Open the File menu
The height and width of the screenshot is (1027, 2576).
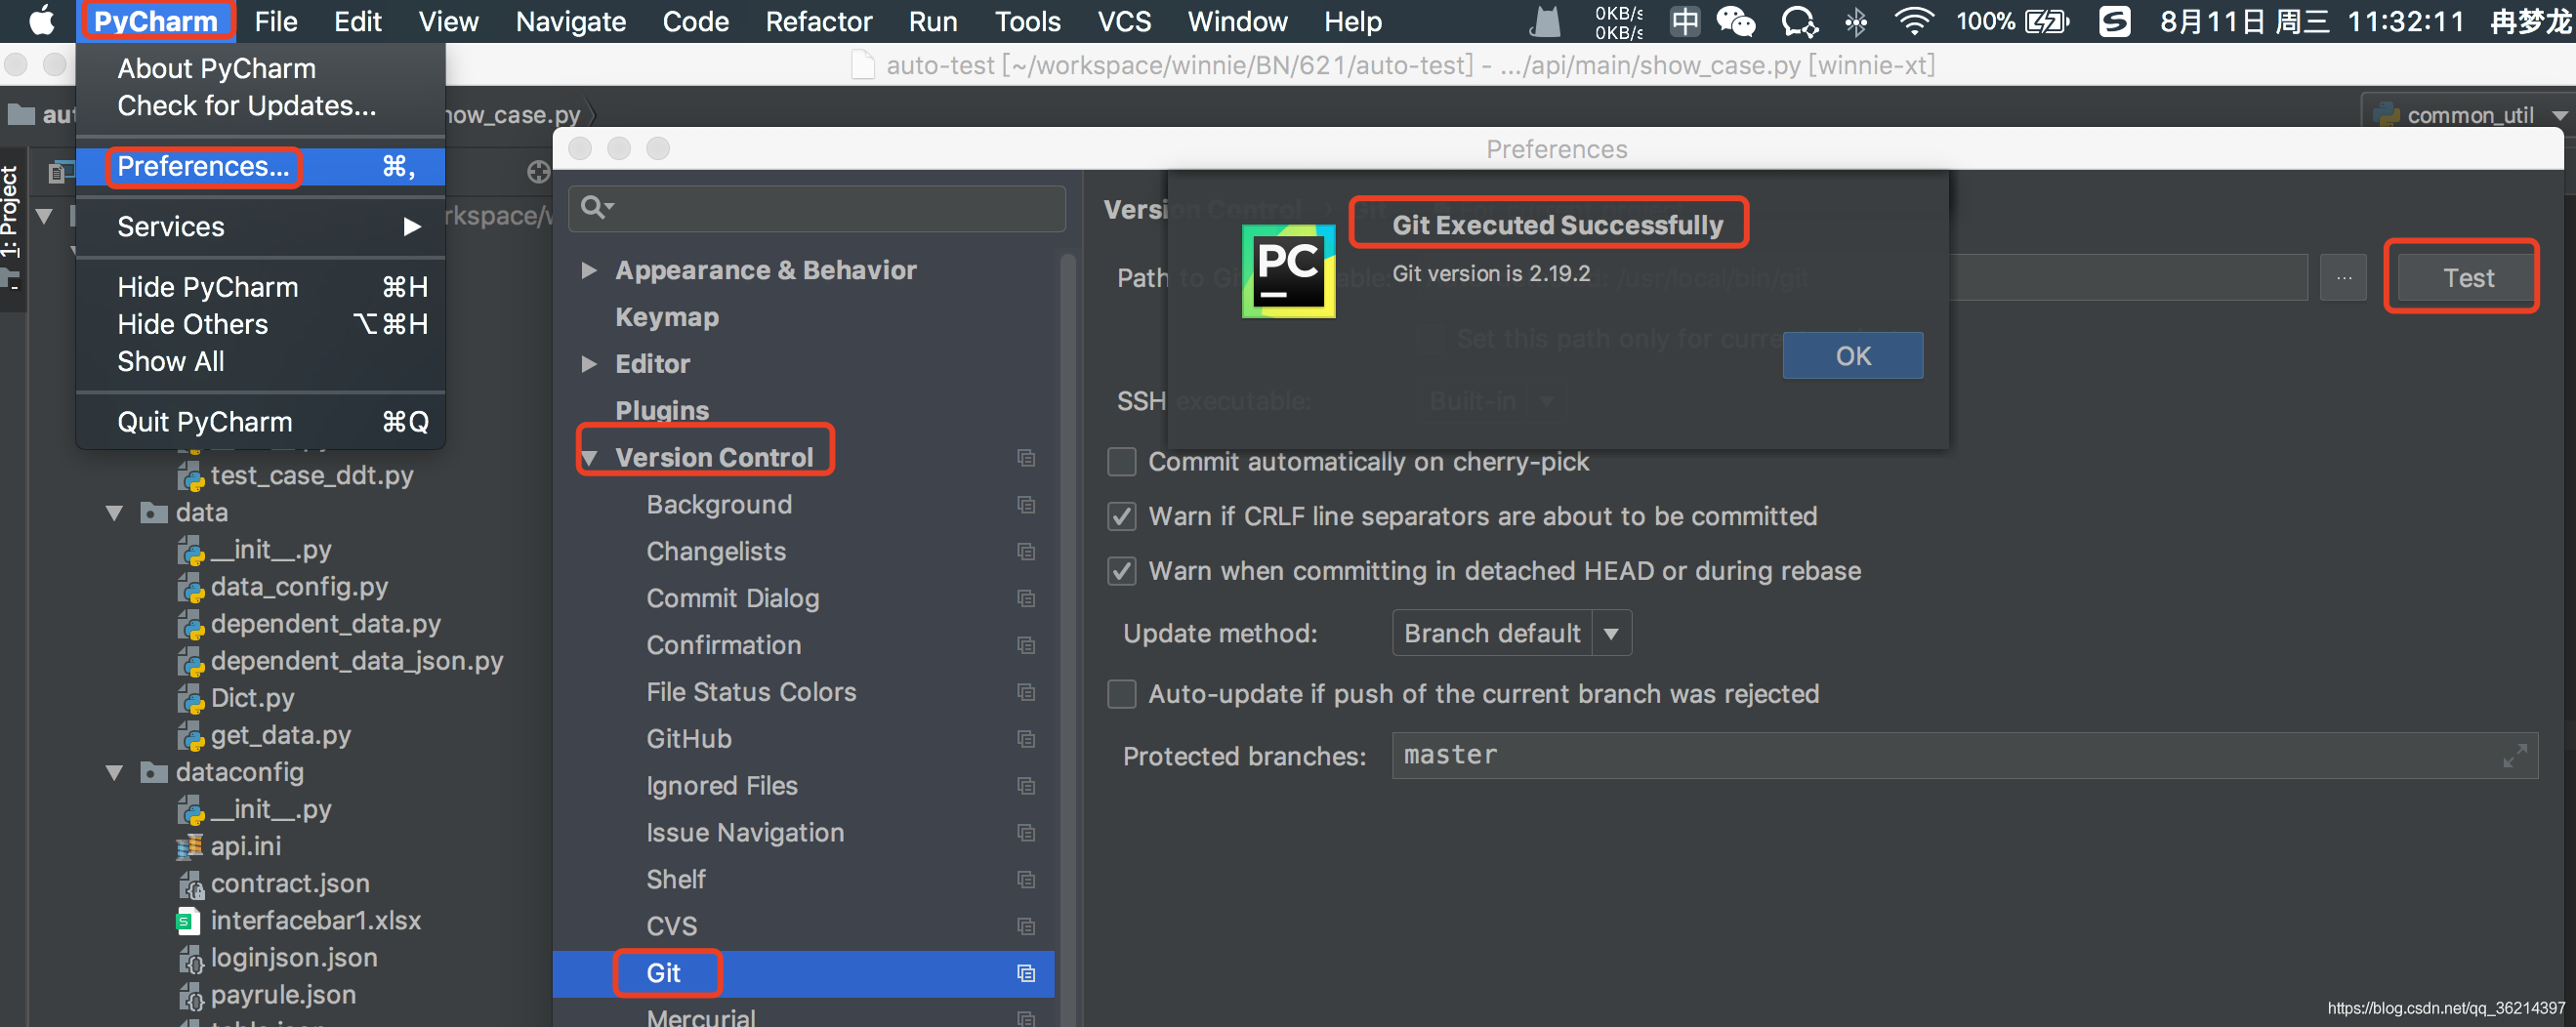click(275, 21)
